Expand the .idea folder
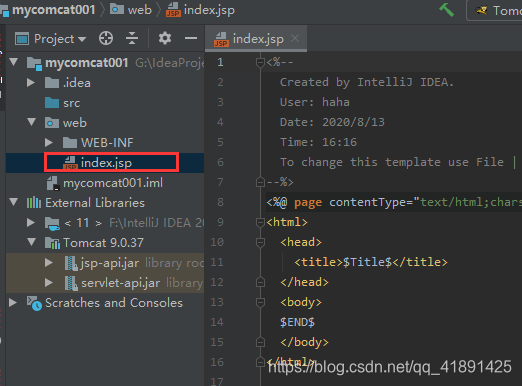 (31, 83)
